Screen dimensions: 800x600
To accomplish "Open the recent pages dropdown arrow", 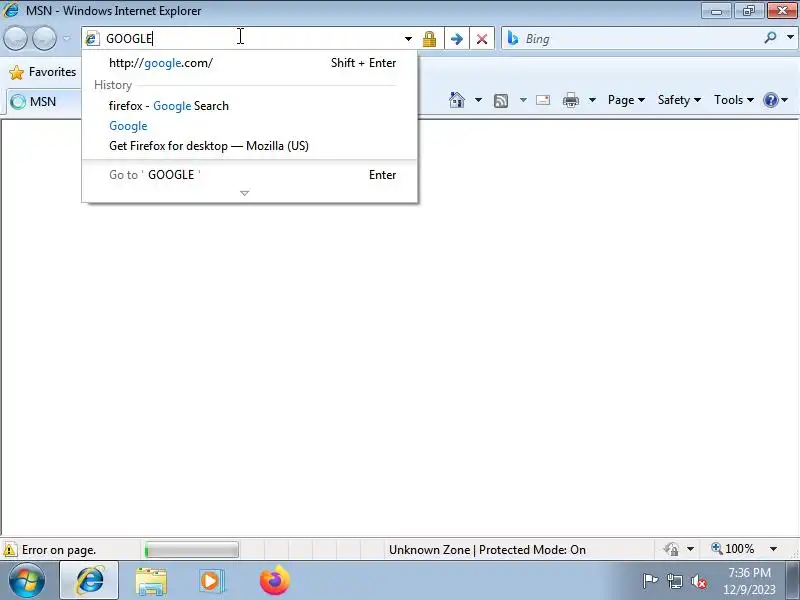I will (66, 38).
